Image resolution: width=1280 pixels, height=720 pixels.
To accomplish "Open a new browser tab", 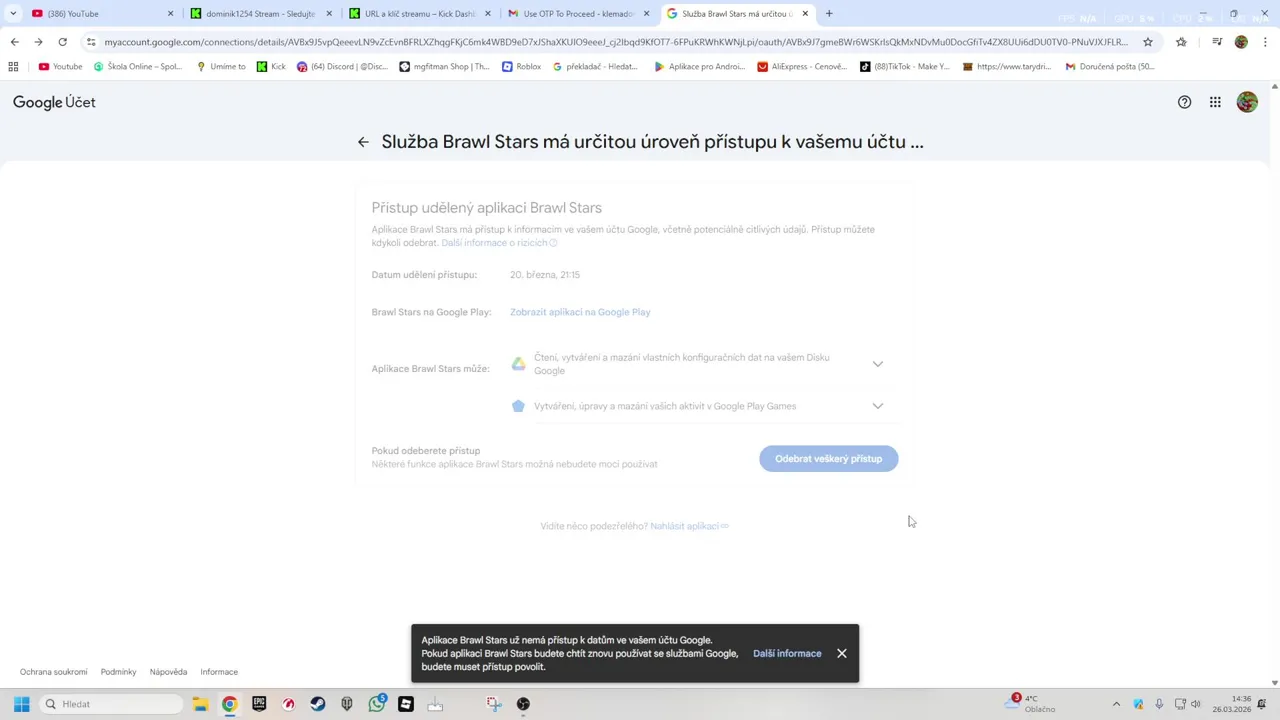I will click(x=829, y=14).
